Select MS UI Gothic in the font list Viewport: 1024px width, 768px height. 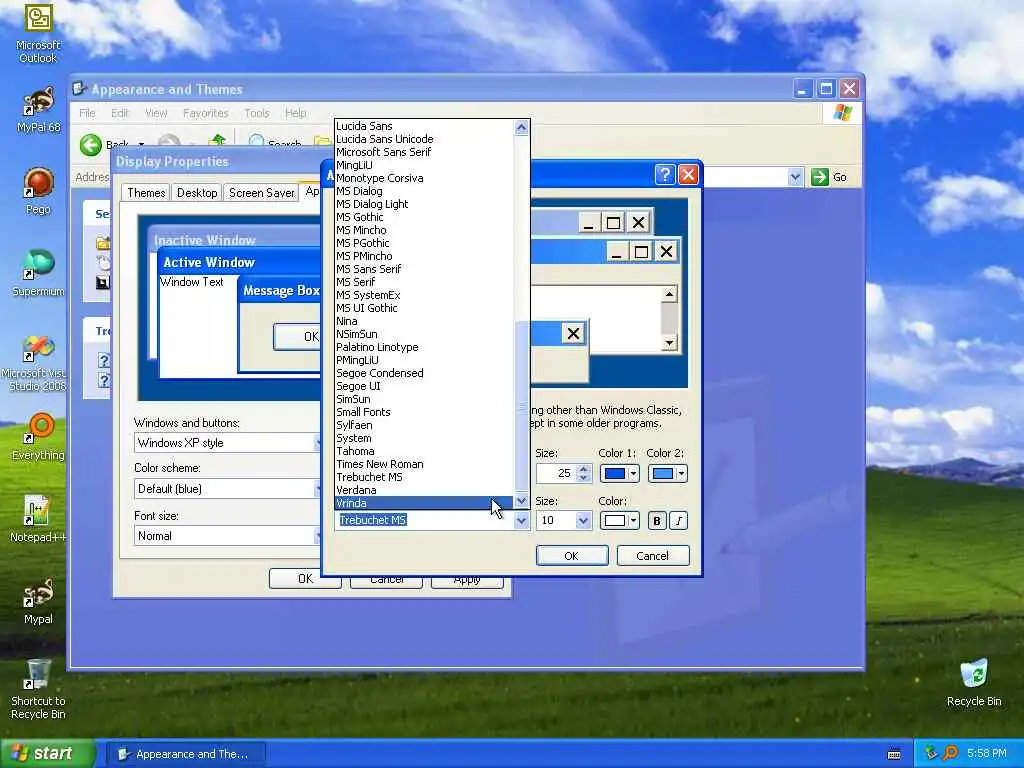tap(424, 308)
